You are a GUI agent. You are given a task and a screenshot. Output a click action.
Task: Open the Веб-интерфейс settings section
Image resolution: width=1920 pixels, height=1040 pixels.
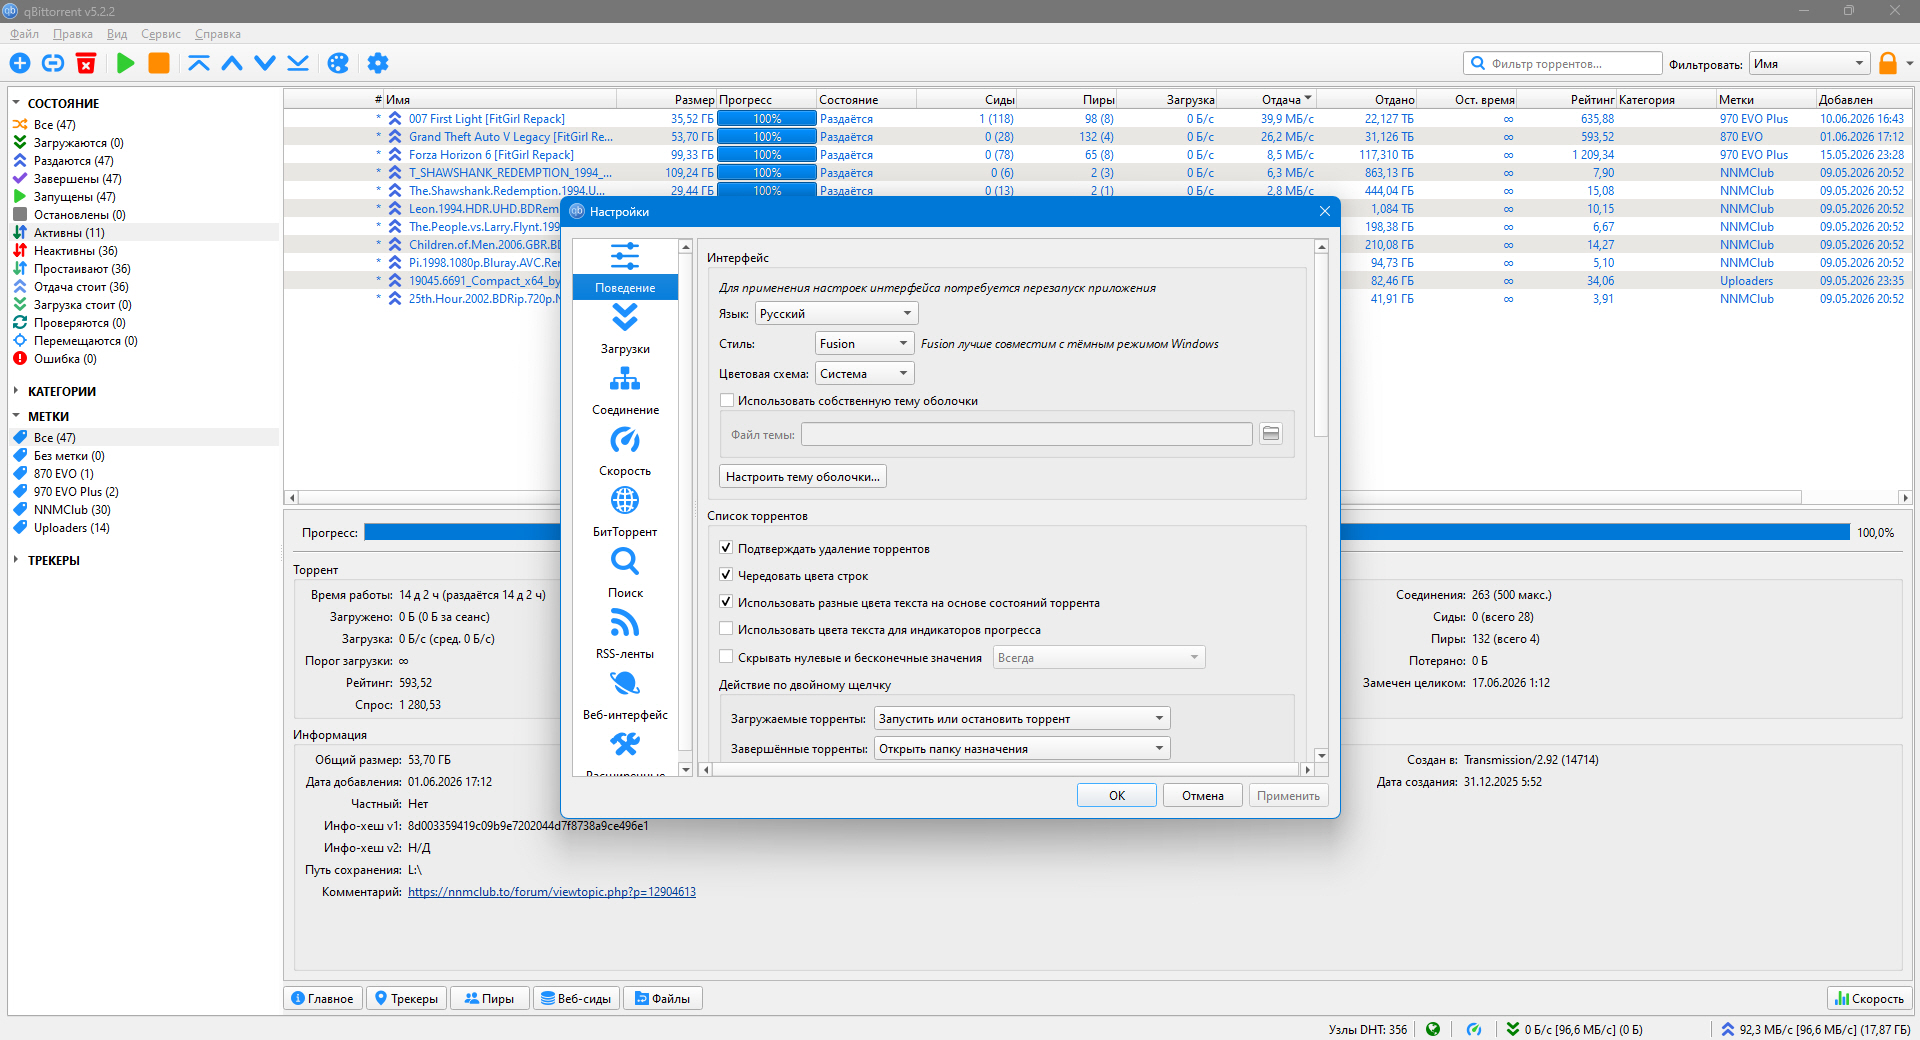pos(625,696)
